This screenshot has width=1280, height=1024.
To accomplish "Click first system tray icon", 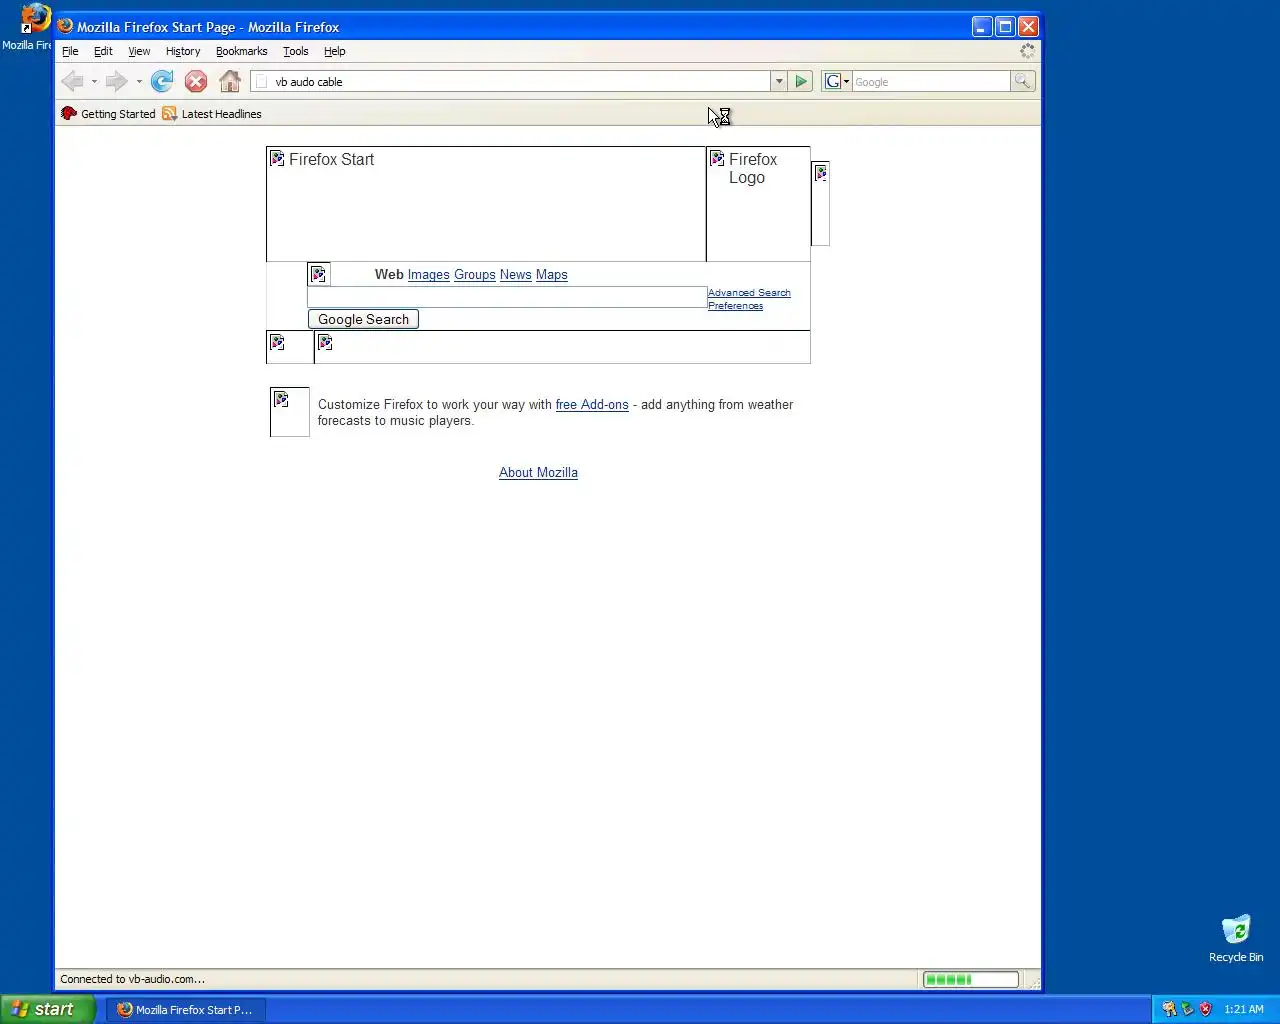I will [1169, 1009].
